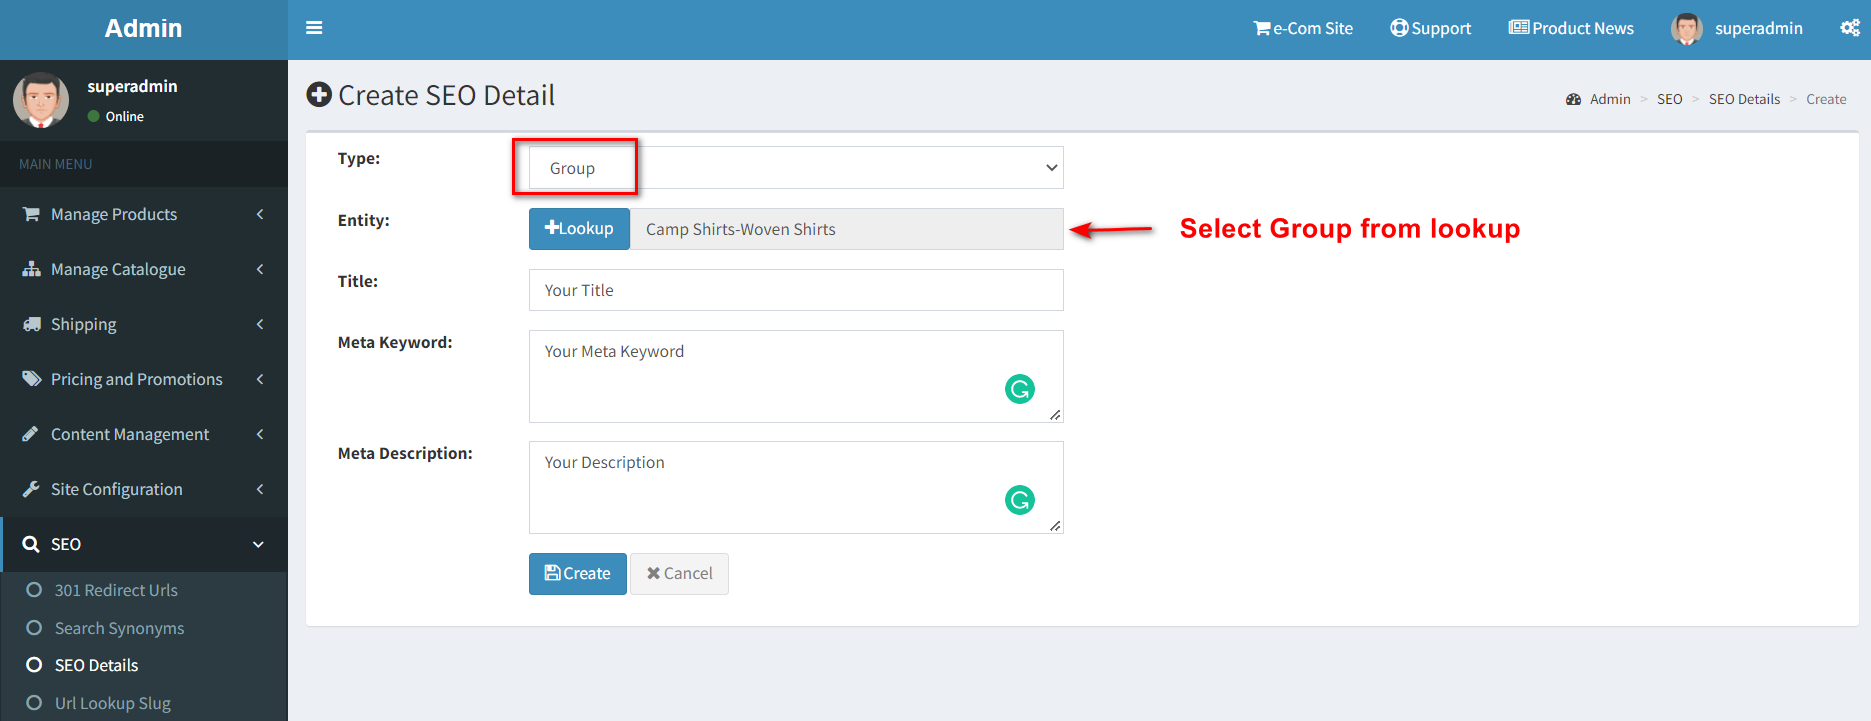The height and width of the screenshot is (721, 1871).
Task: Click the circle icon beside 301 Redirect Urls
Action: click(x=34, y=590)
